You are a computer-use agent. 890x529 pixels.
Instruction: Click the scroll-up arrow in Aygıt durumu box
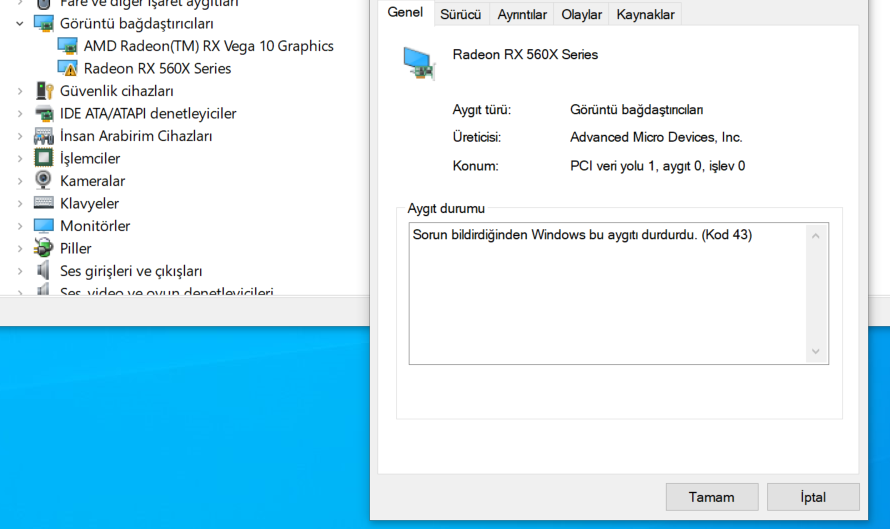[x=816, y=236]
